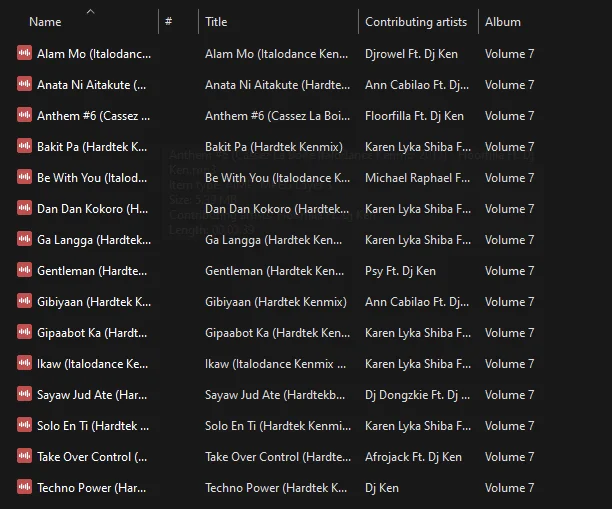Select file name Ga Langga (Hardtek...
Image resolution: width=612 pixels, height=509 pixels.
point(94,240)
